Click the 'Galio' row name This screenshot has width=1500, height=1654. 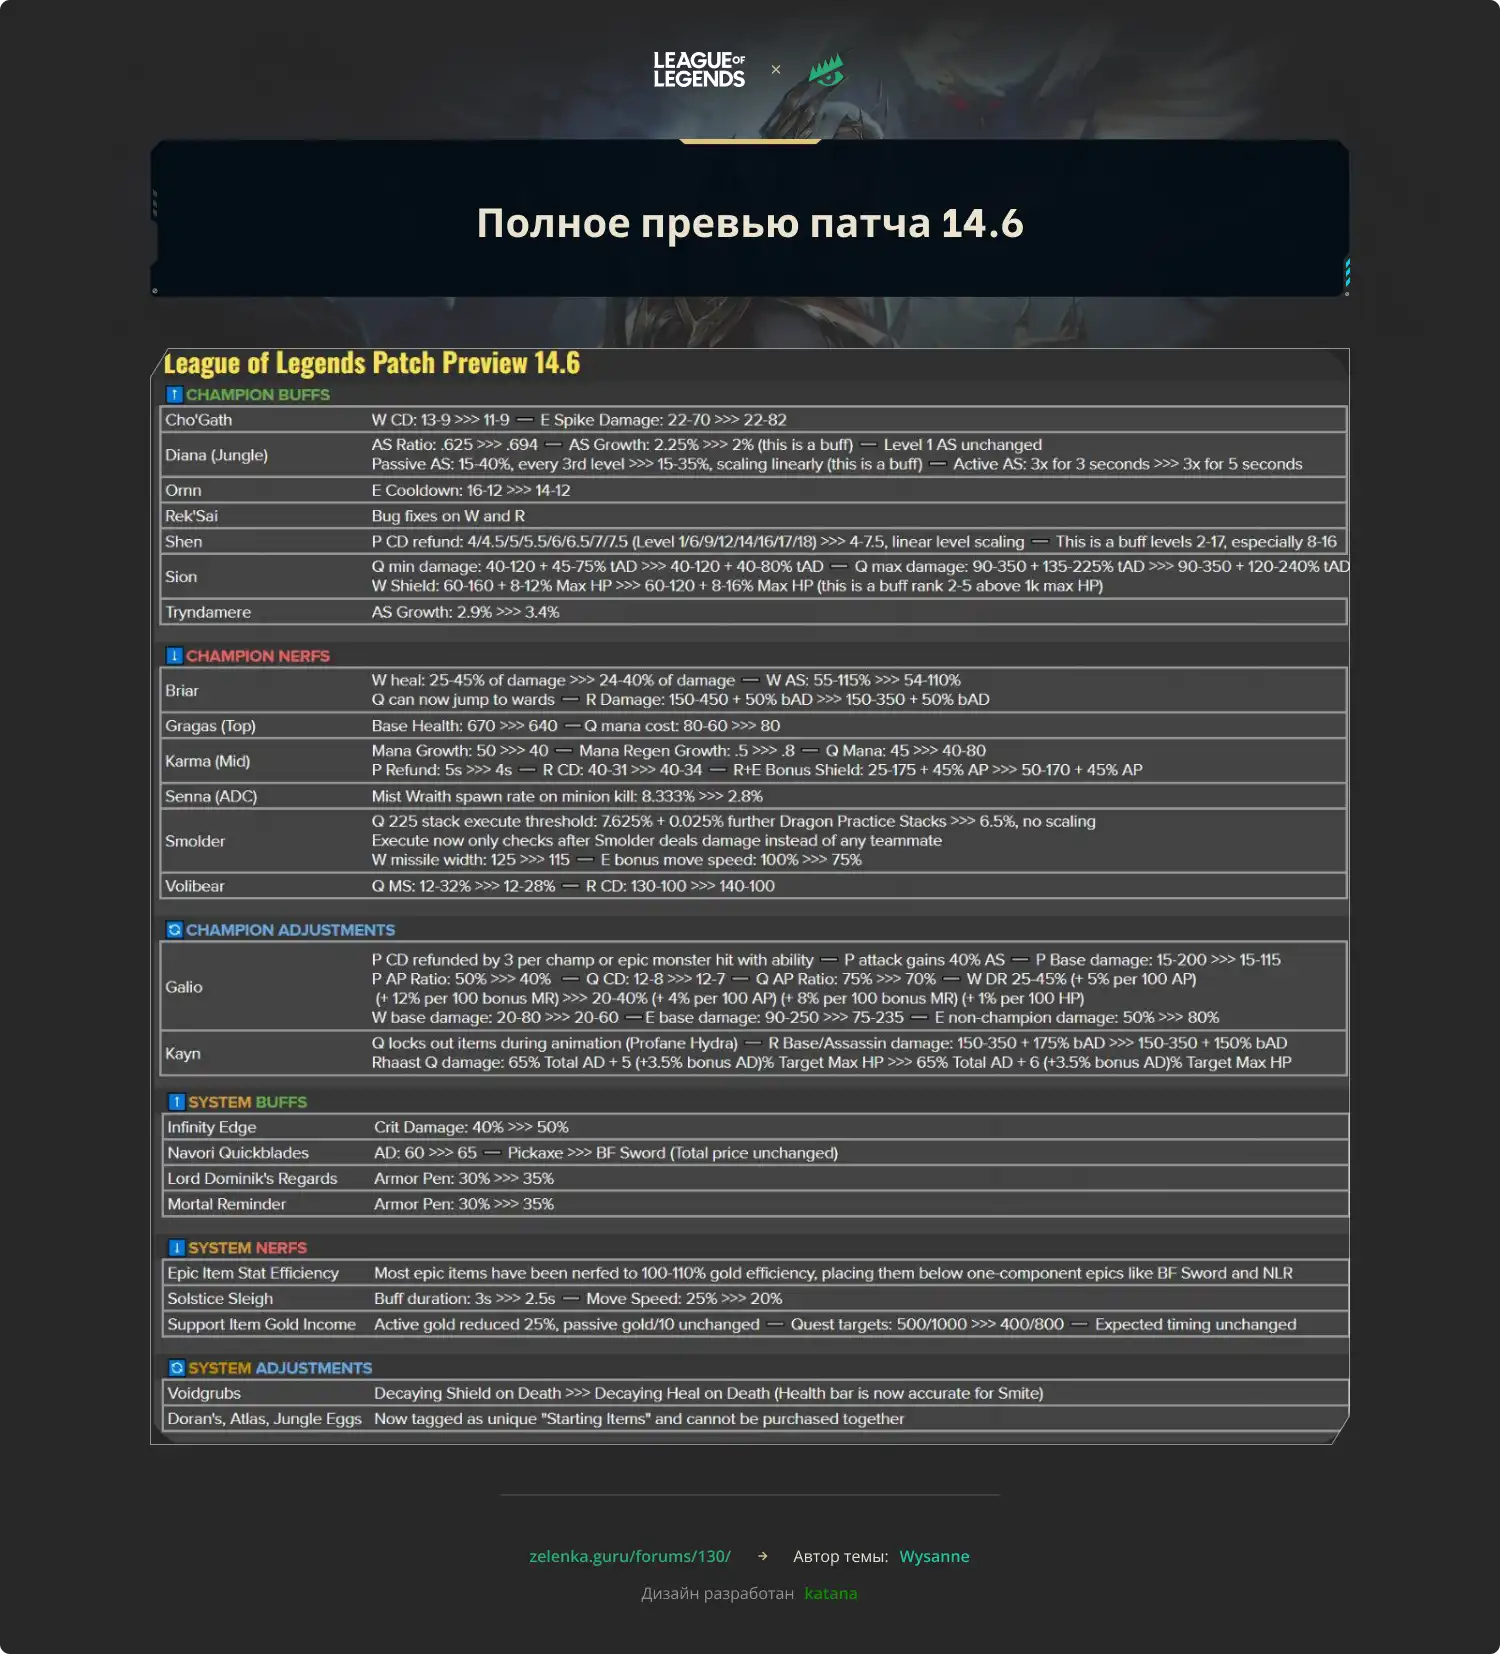[x=184, y=987]
